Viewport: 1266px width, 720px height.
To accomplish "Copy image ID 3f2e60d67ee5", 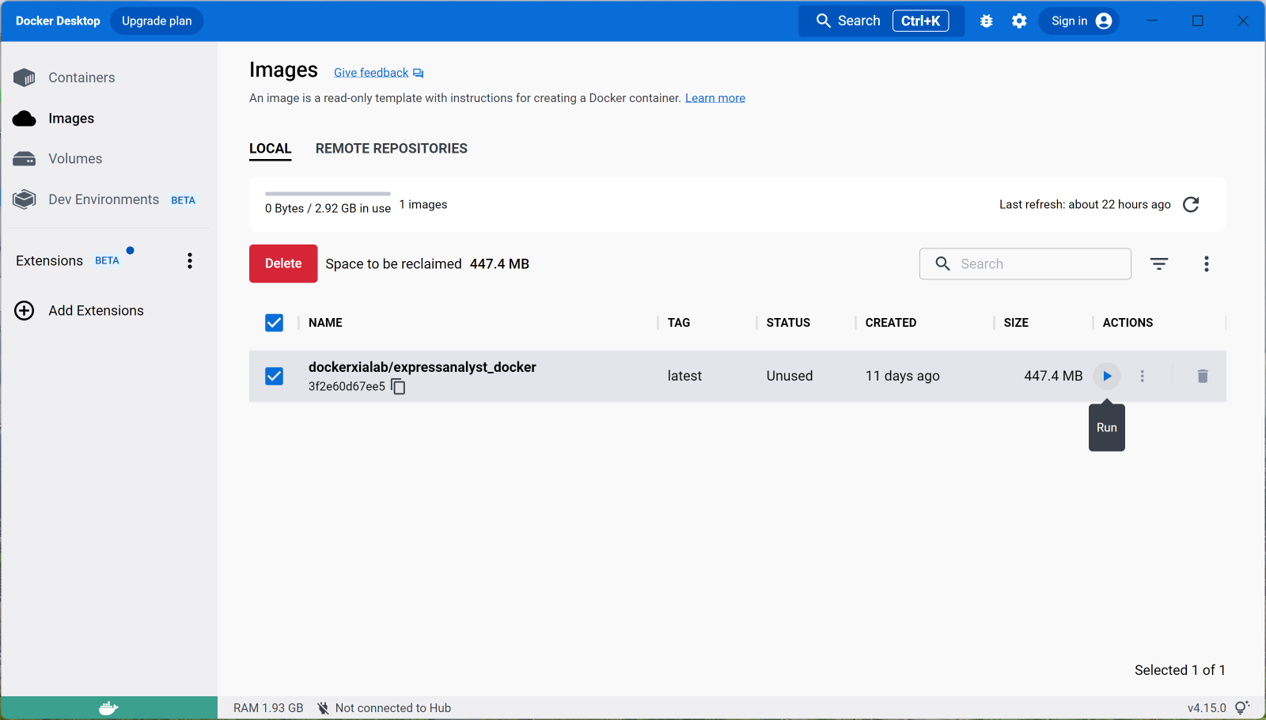I will point(398,386).
